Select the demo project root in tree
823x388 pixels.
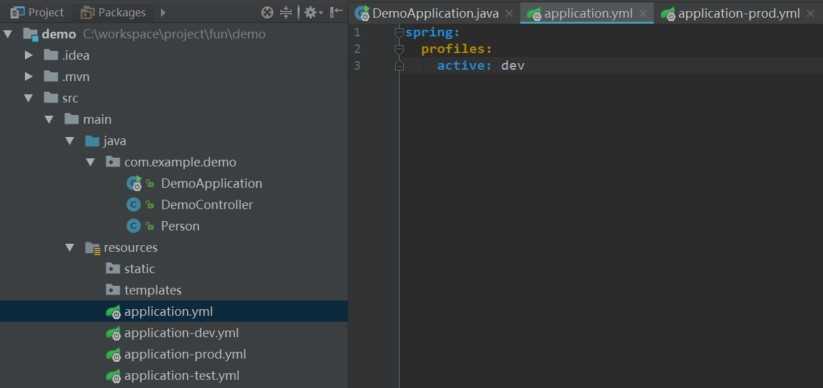tap(174, 34)
